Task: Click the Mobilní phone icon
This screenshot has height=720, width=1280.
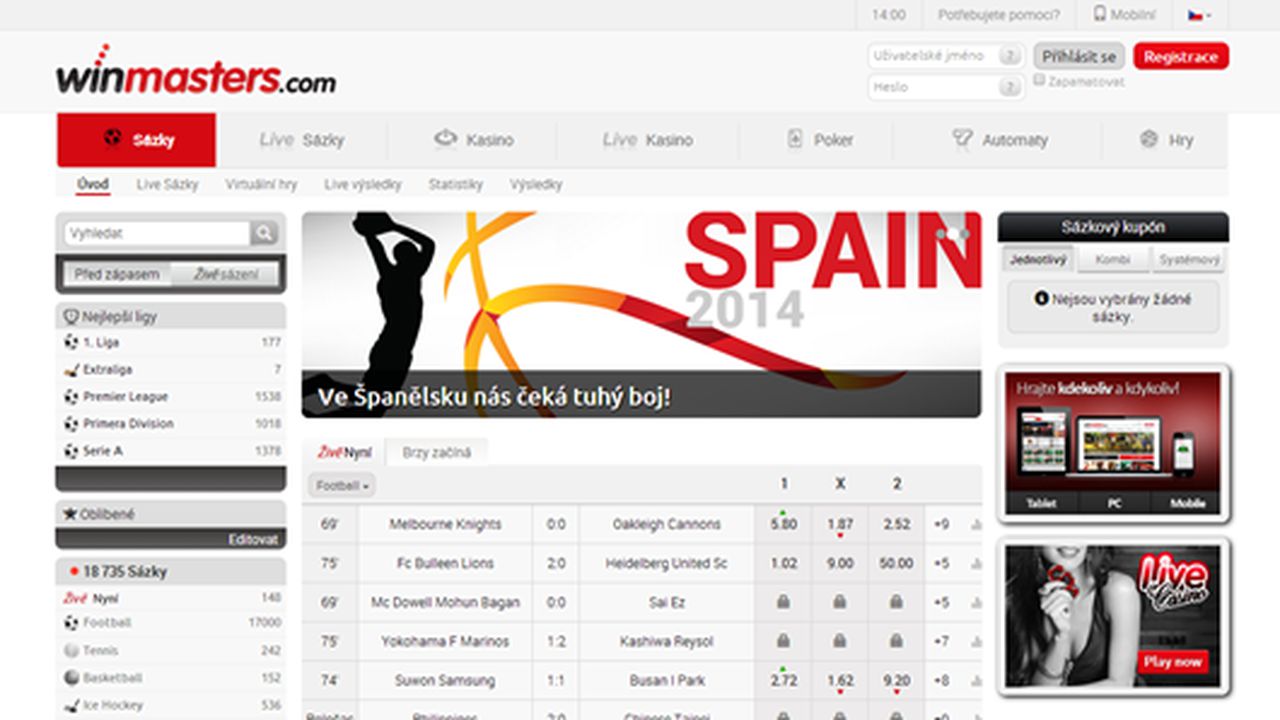Action: tap(1100, 14)
